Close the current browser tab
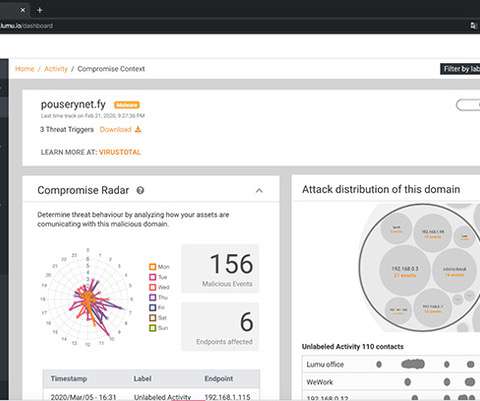This screenshot has width=480, height=401. [23, 10]
